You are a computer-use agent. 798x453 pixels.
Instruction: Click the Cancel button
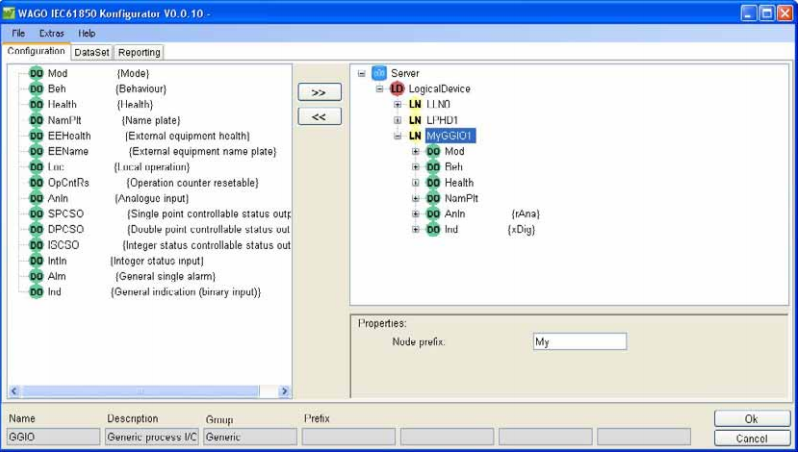[x=751, y=438]
